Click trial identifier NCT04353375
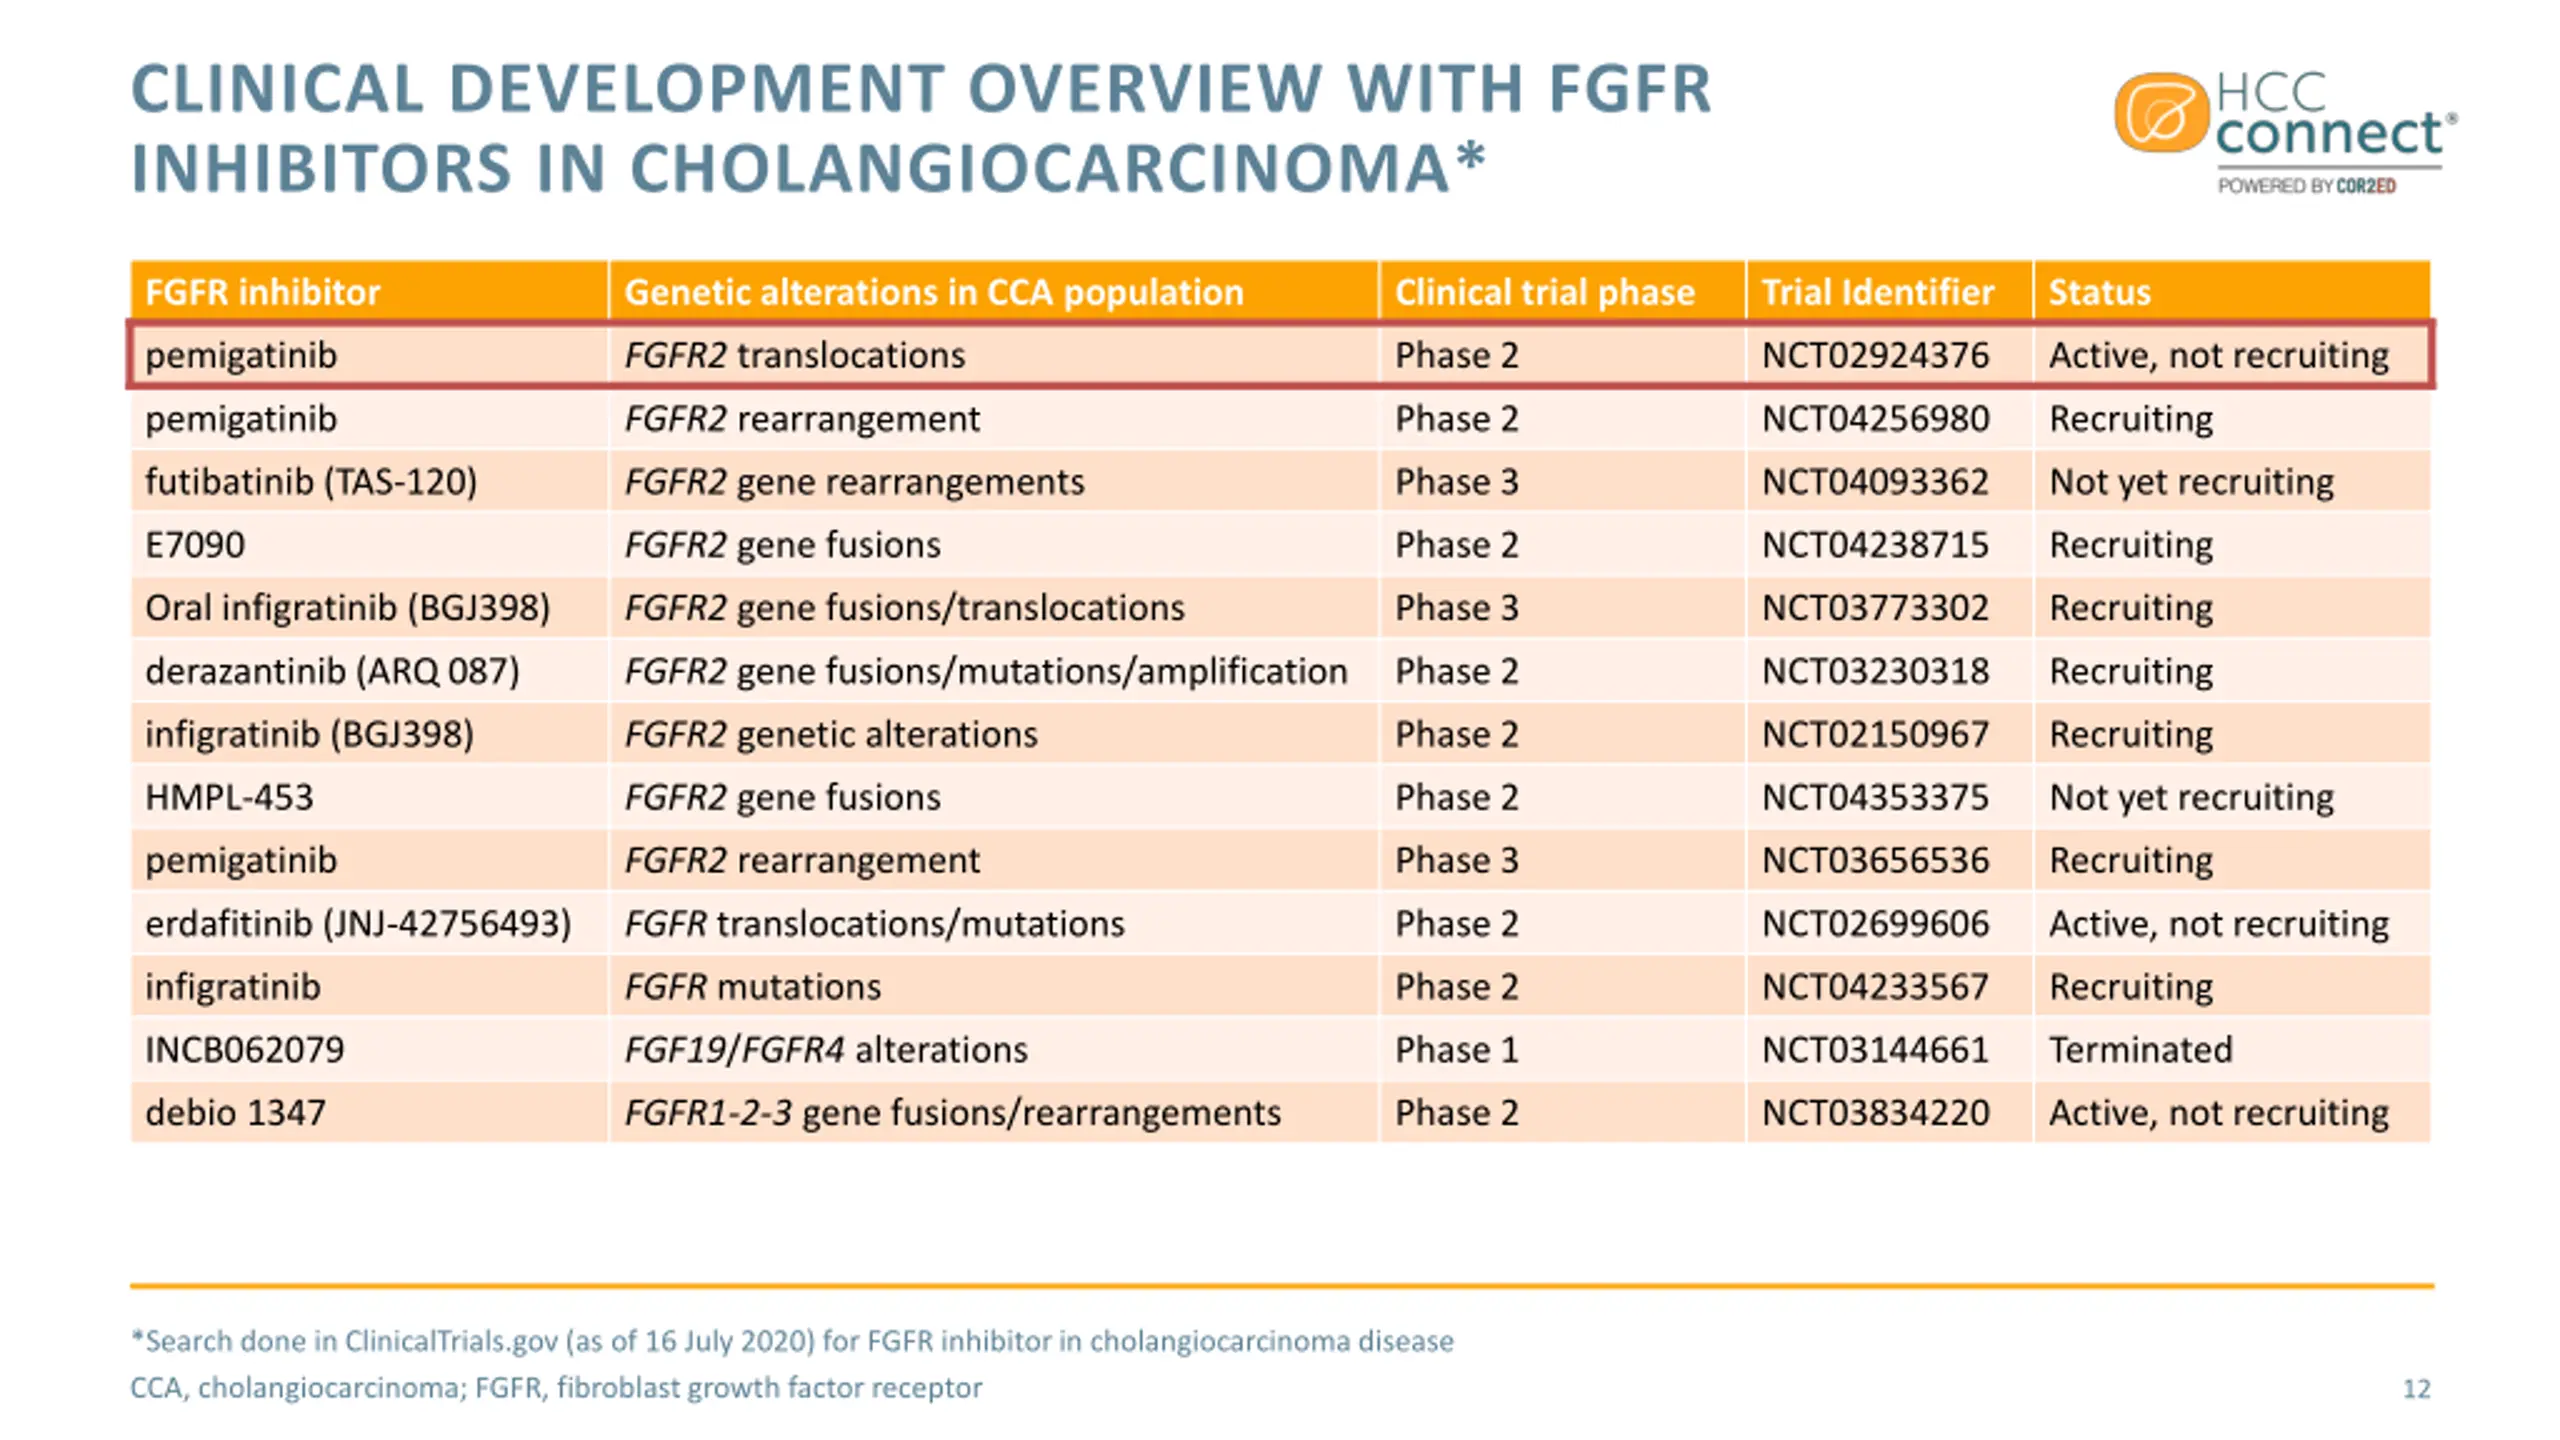Image resolution: width=2560 pixels, height=1440 pixels. (x=1875, y=797)
